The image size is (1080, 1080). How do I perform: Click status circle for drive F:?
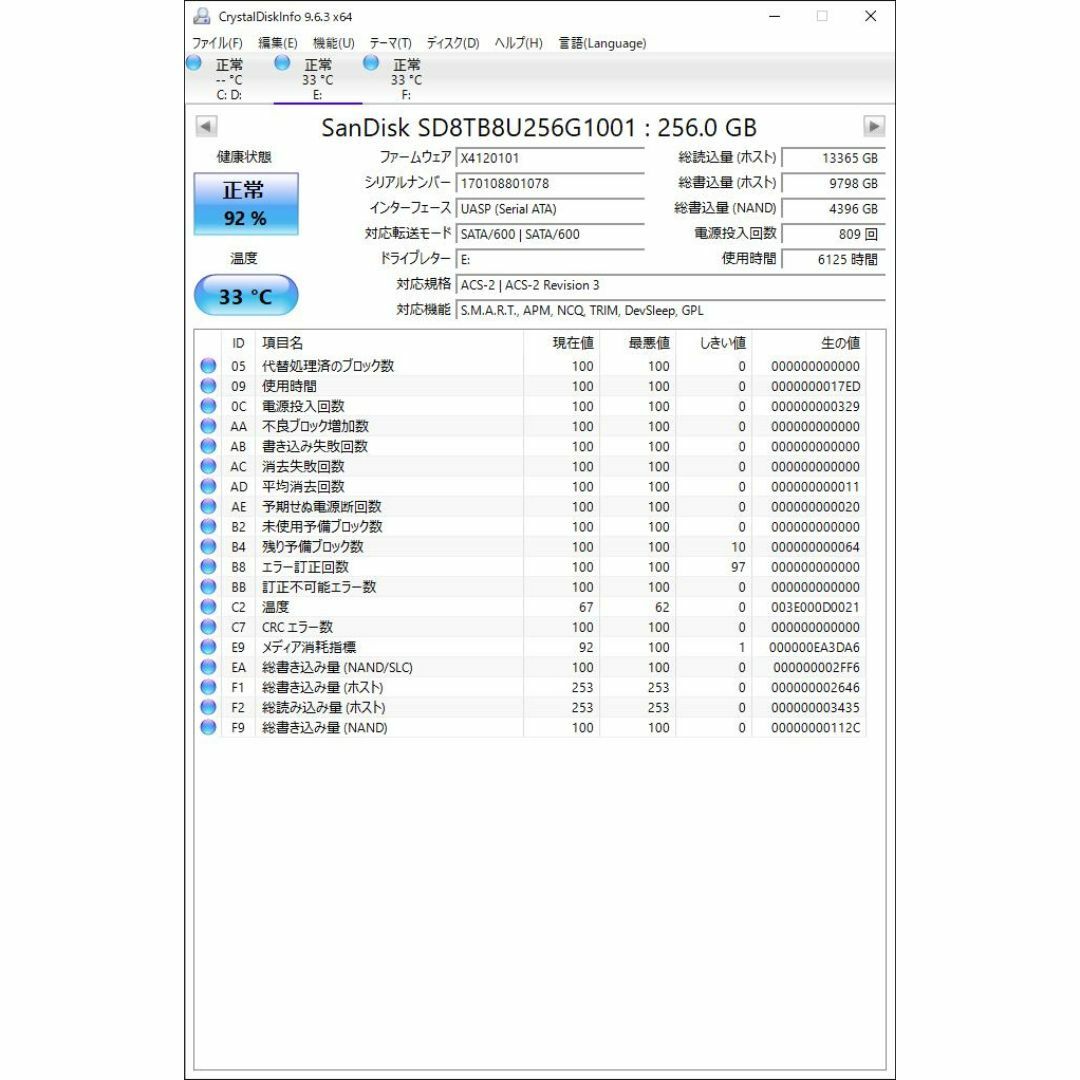tap(371, 63)
